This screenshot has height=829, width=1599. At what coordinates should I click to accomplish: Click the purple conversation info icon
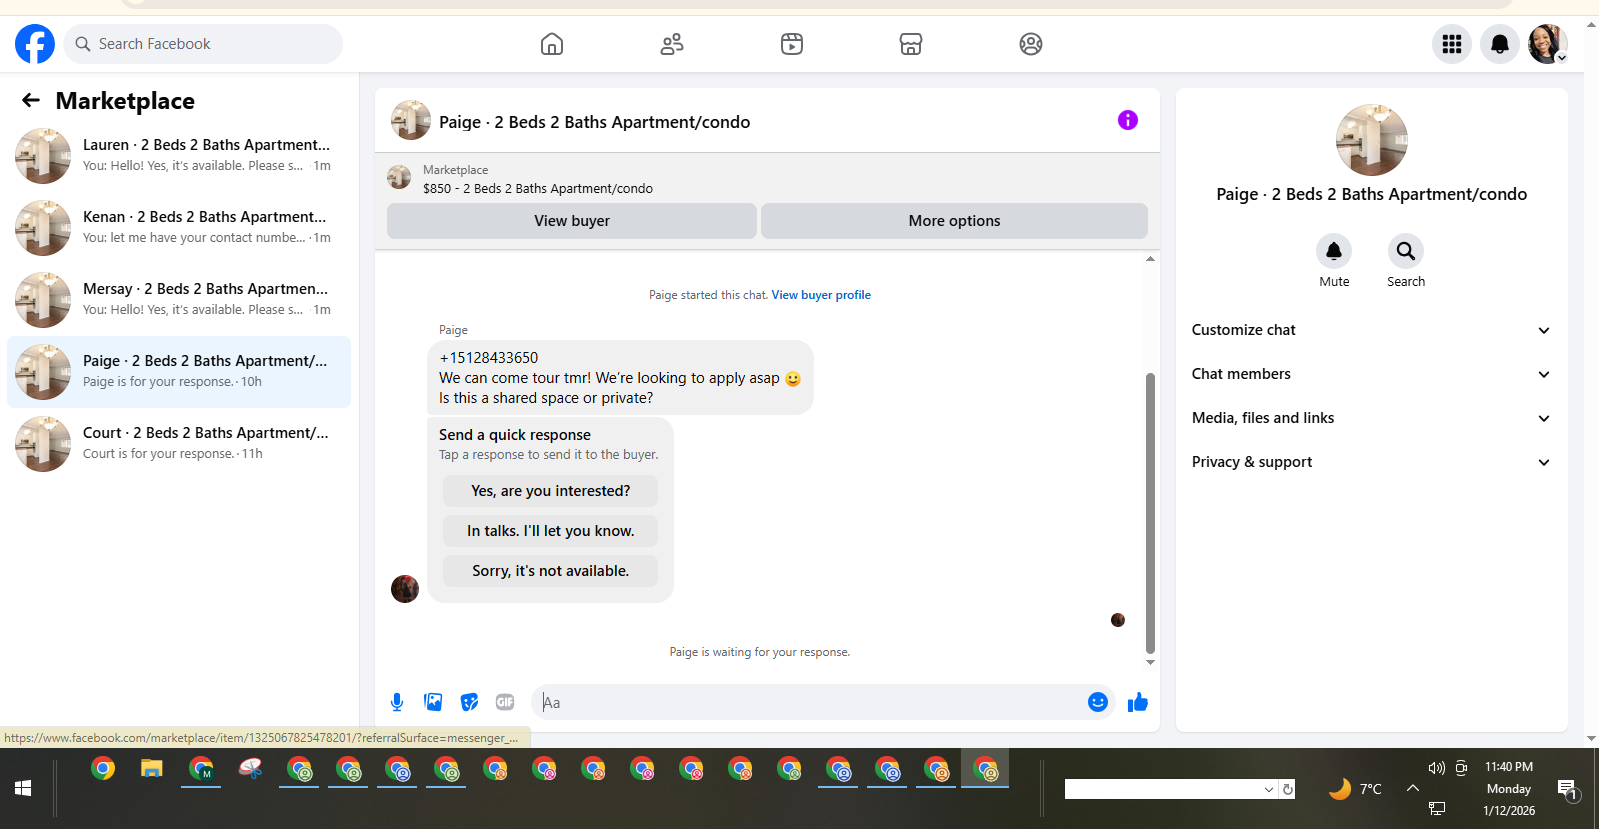(x=1128, y=120)
